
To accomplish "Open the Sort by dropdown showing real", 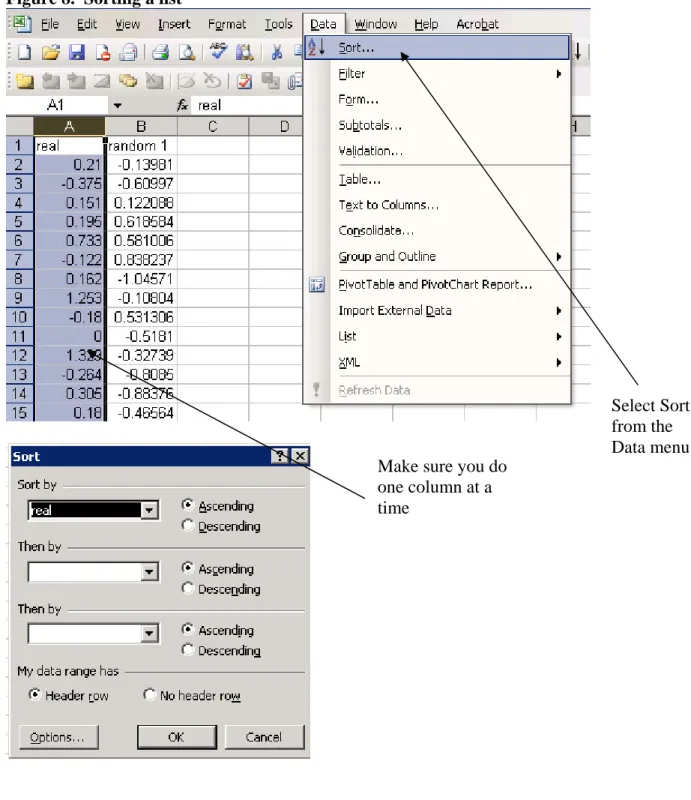I will (149, 510).
